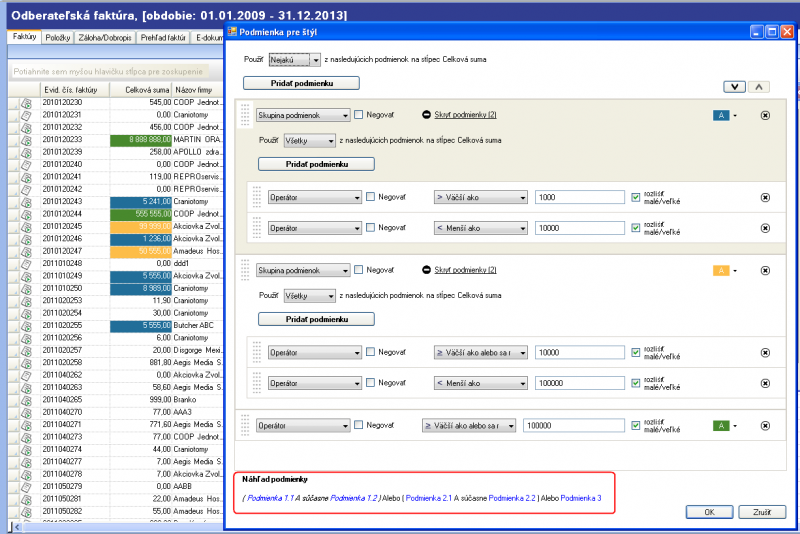Click the move up arrow button

point(758,86)
